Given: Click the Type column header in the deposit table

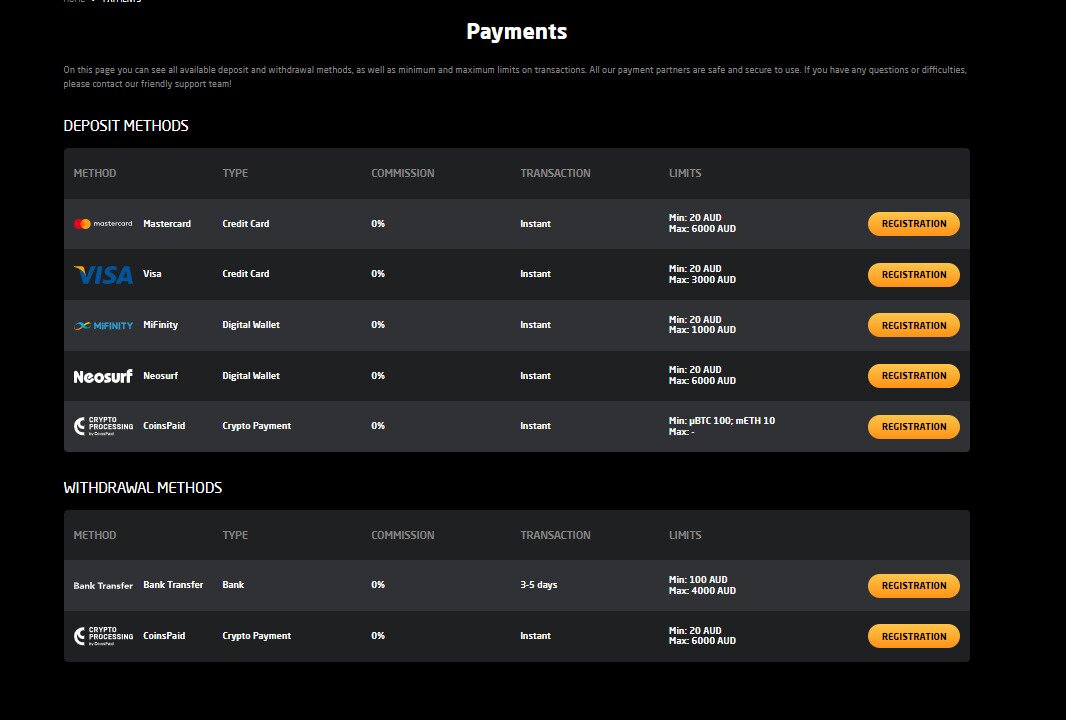Looking at the screenshot, I should coord(235,173).
